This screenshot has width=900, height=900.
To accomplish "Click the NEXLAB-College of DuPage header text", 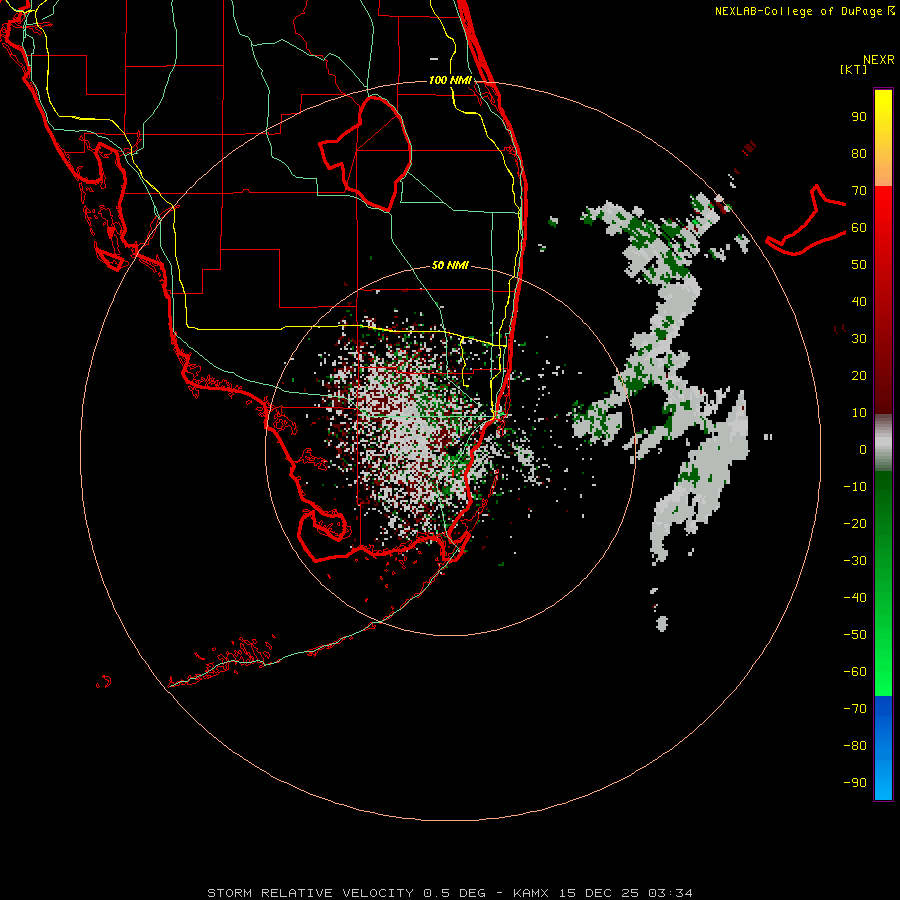I will click(805, 11).
